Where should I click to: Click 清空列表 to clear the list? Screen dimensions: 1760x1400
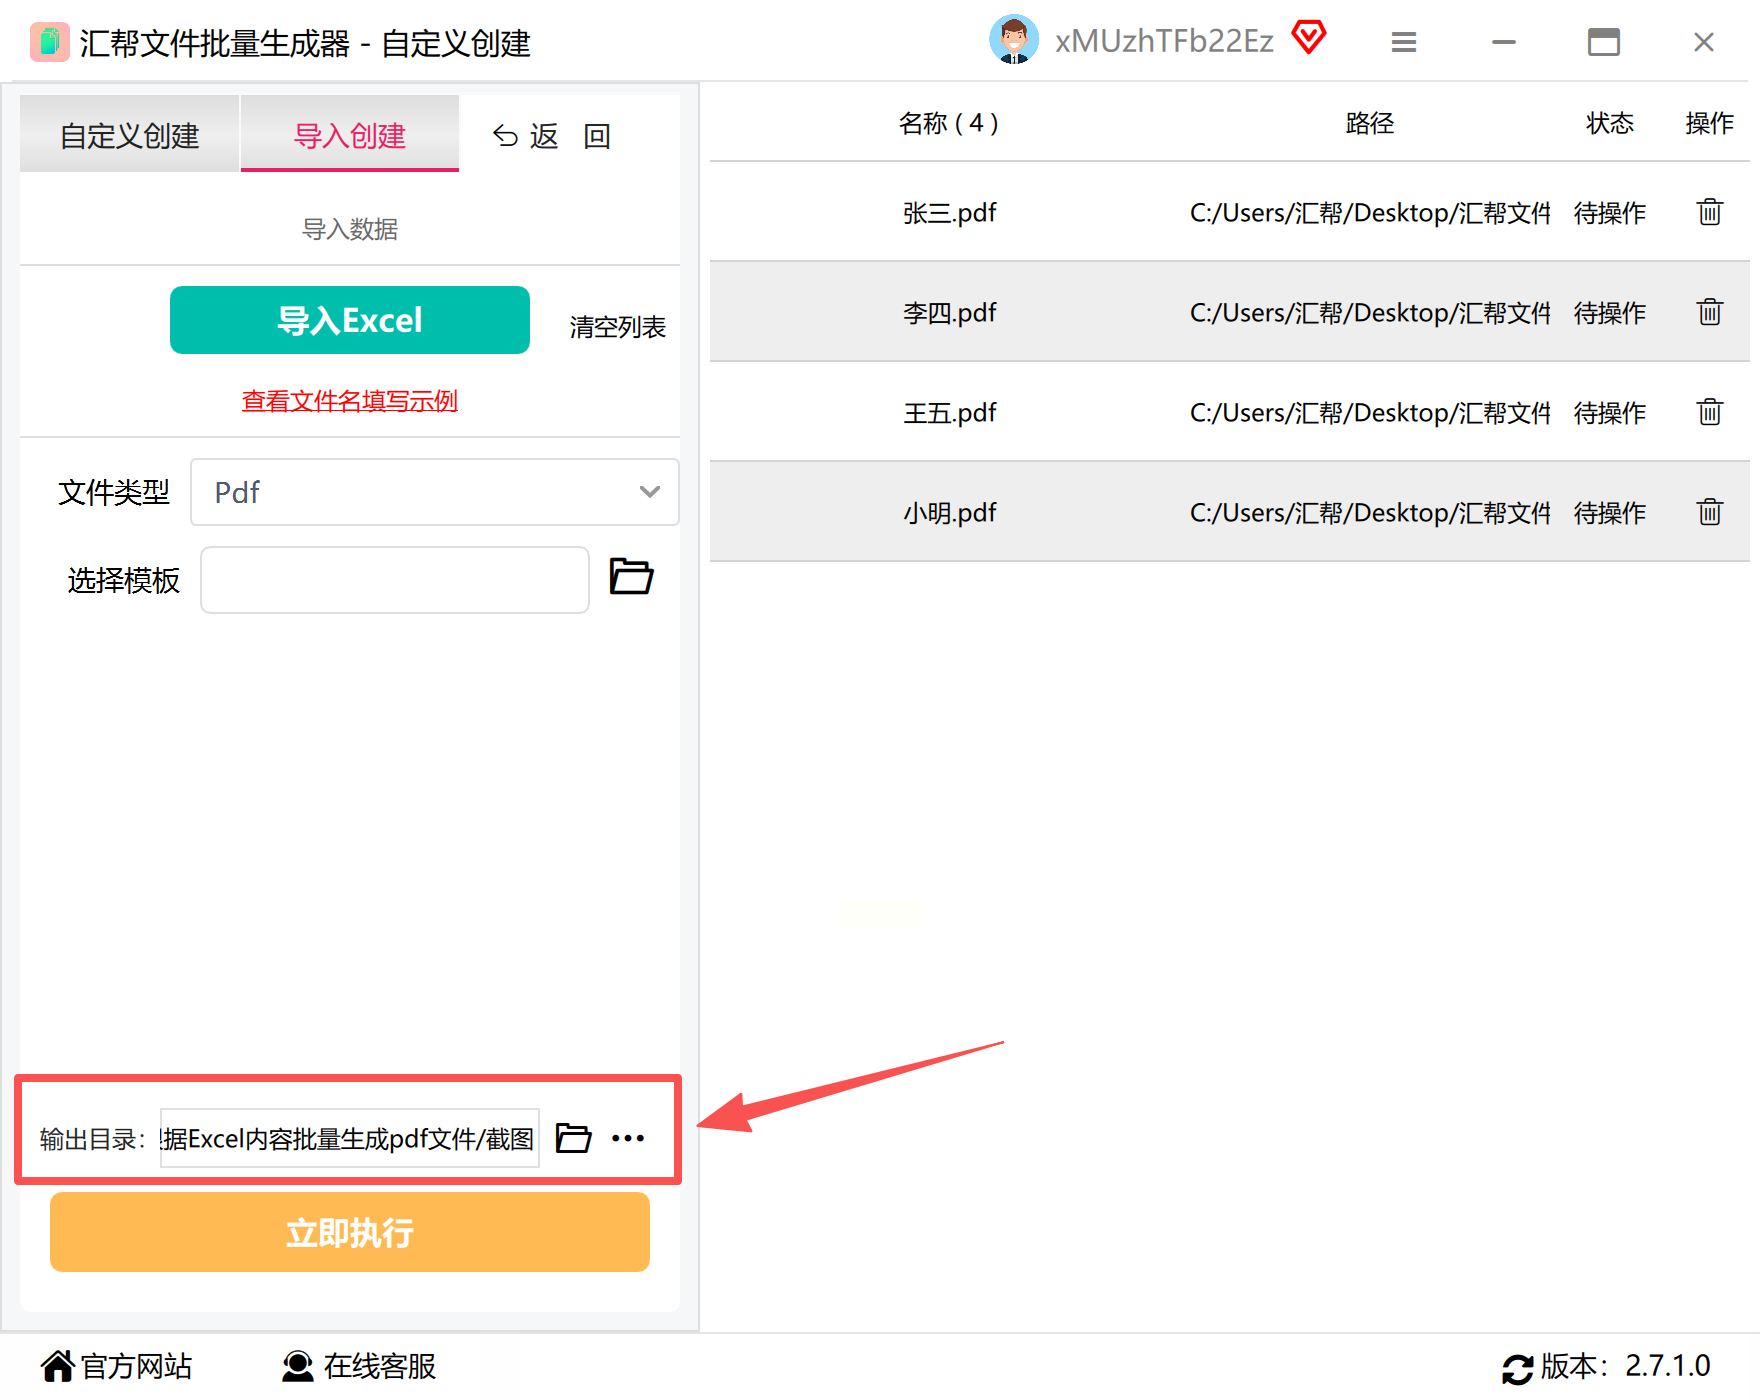tap(617, 327)
